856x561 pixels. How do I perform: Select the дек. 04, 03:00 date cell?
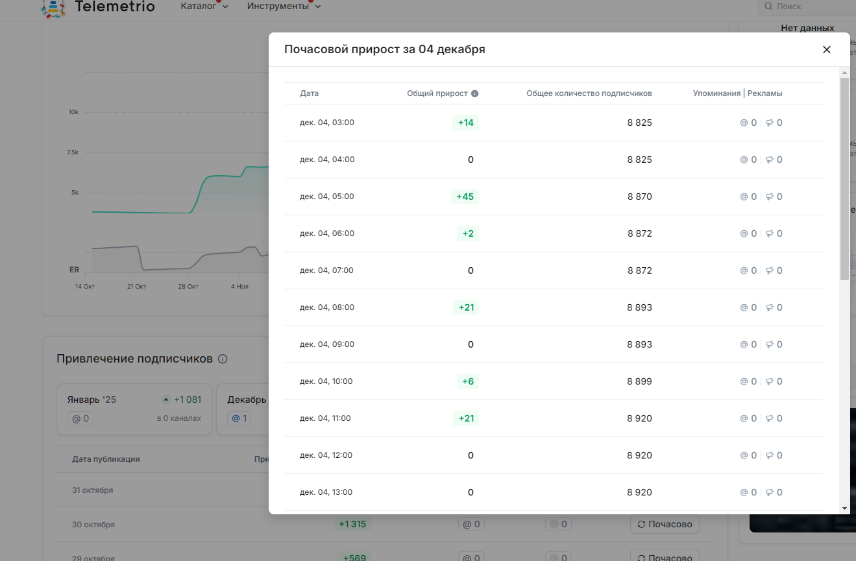tap(327, 122)
